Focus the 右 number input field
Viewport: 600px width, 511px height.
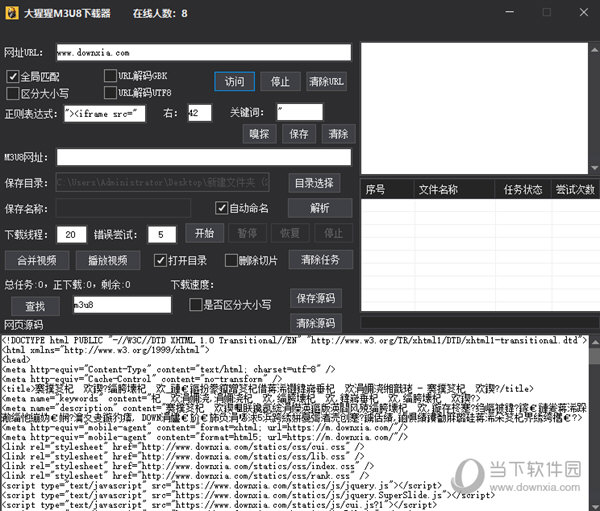point(199,113)
